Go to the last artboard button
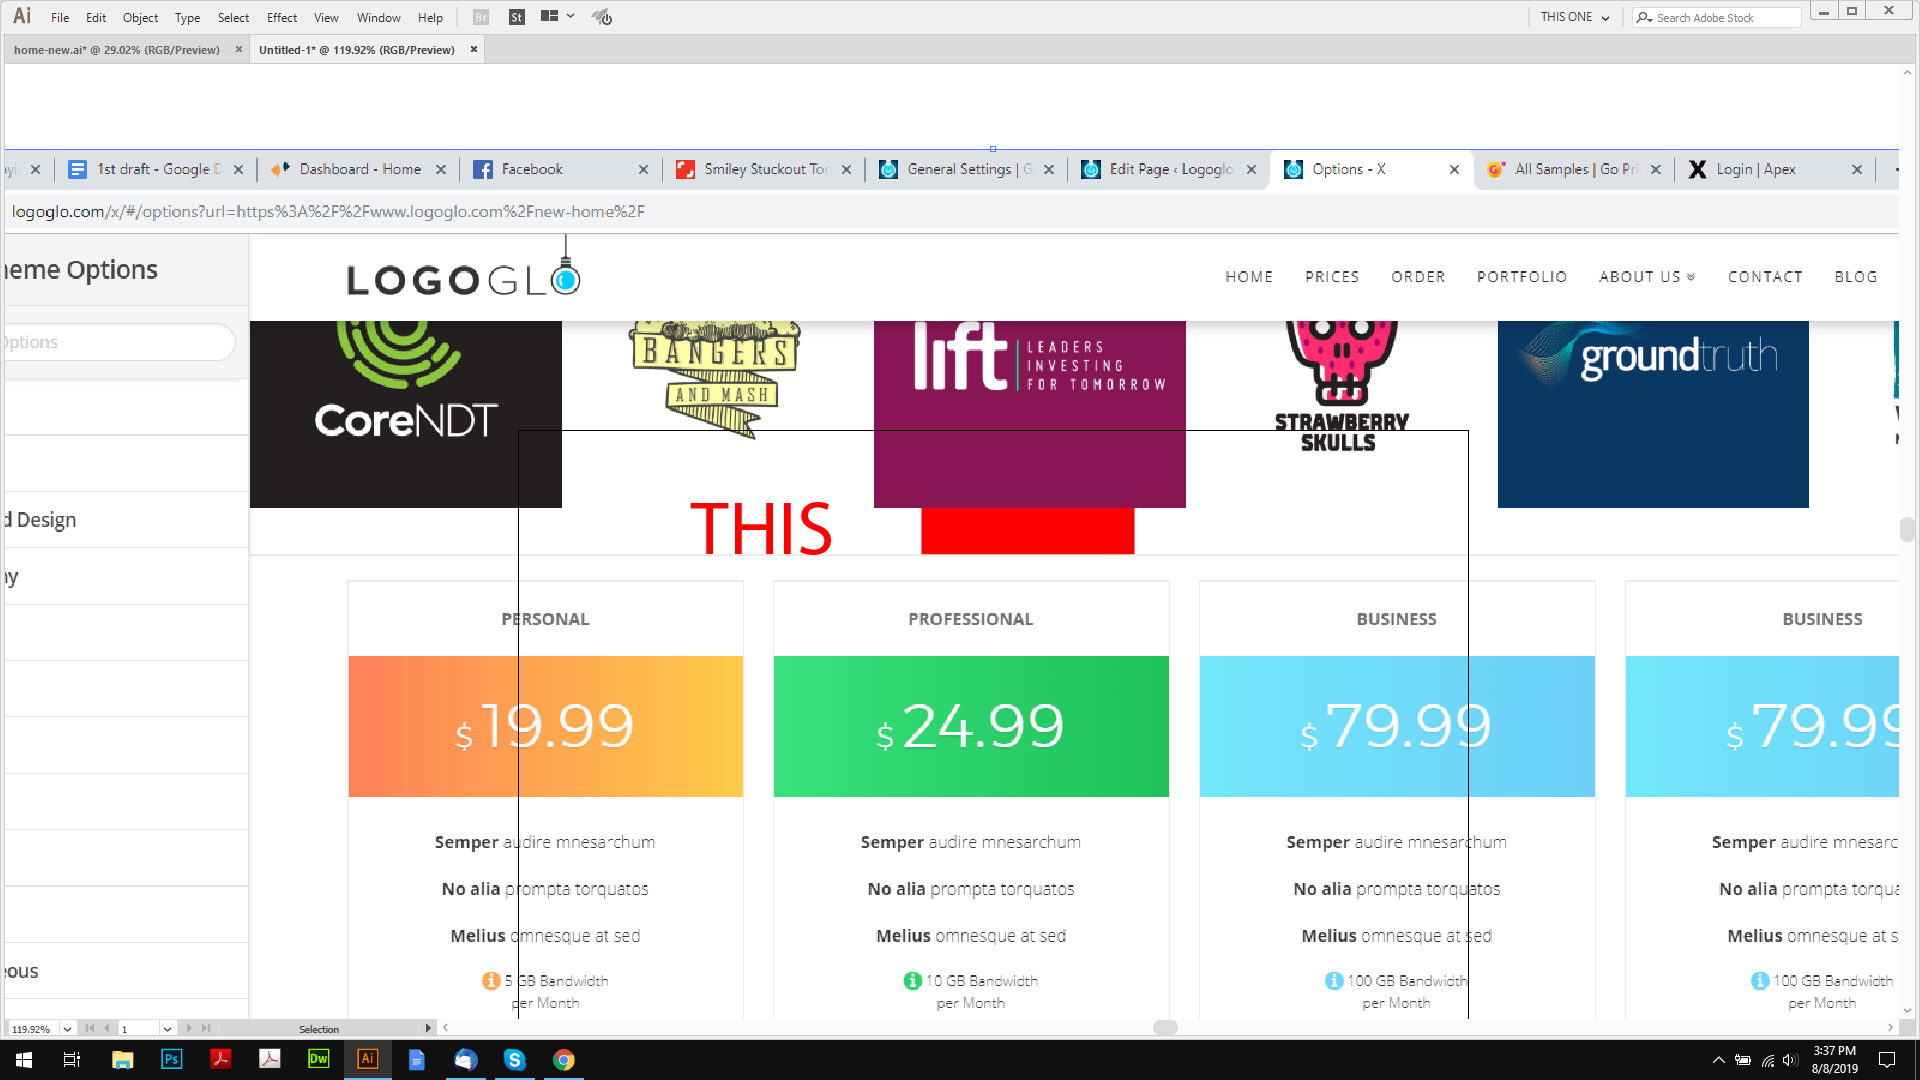Viewport: 1920px width, 1080px height. [206, 1028]
